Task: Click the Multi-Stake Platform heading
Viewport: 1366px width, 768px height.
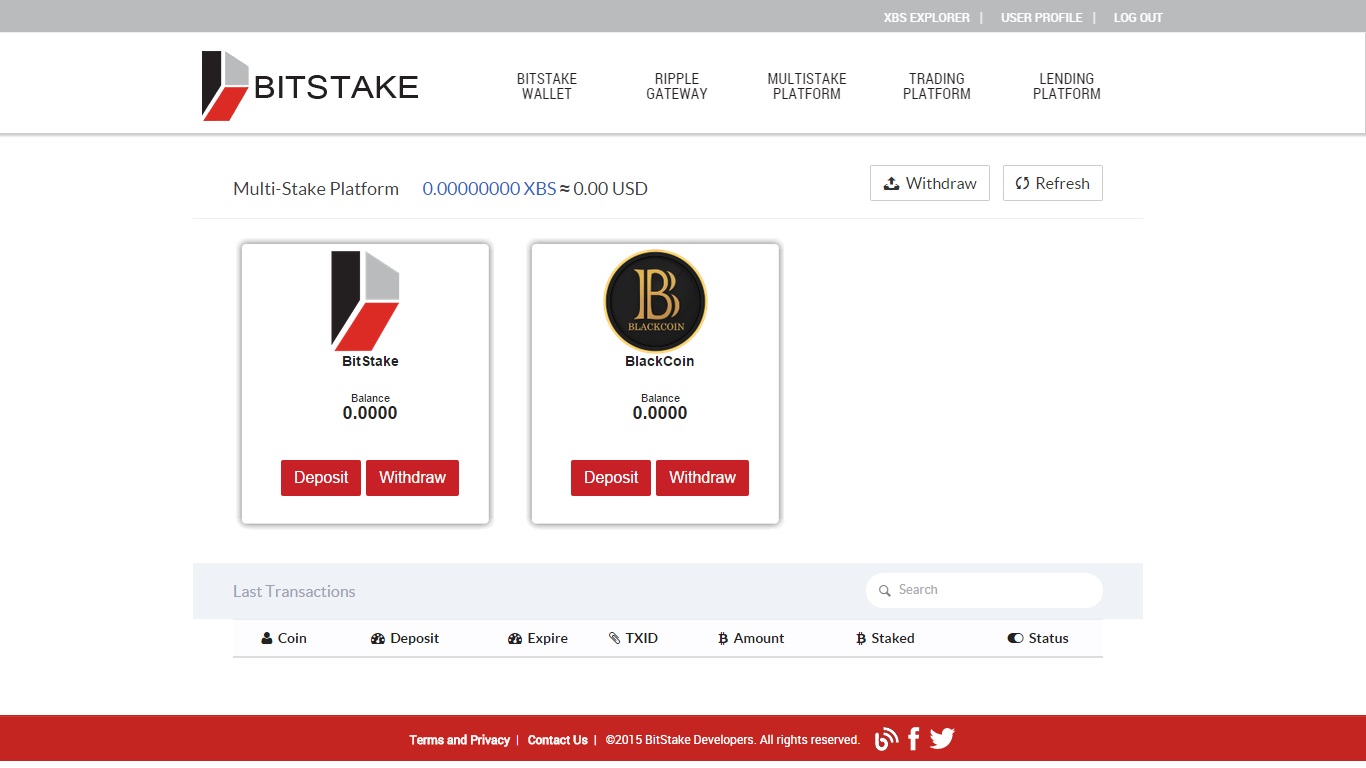Action: [x=316, y=188]
